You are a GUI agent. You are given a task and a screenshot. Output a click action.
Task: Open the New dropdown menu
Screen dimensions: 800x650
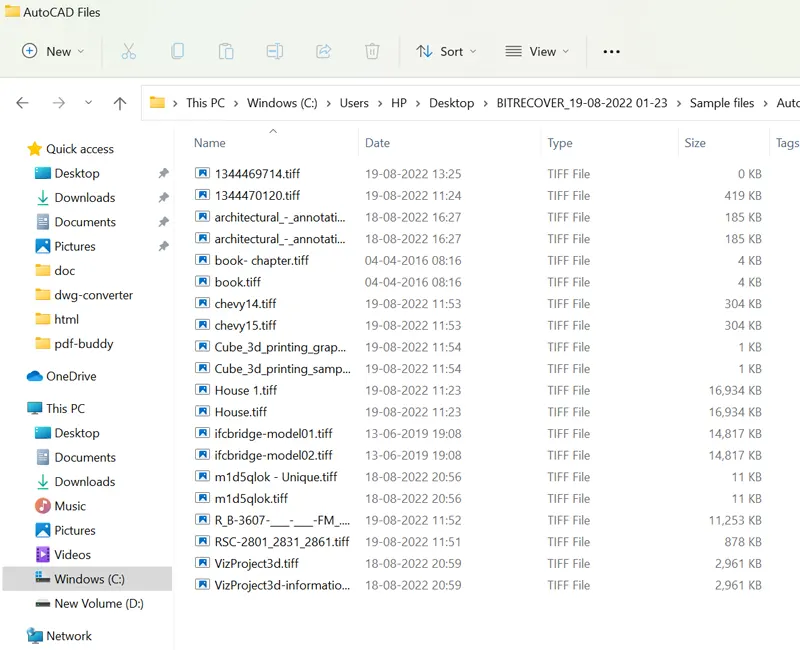tap(53, 51)
